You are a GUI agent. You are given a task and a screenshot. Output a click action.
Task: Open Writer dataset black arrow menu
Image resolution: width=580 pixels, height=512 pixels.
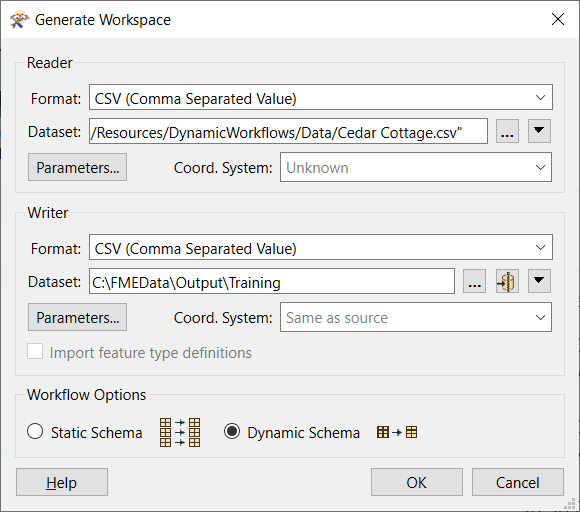pos(539,281)
